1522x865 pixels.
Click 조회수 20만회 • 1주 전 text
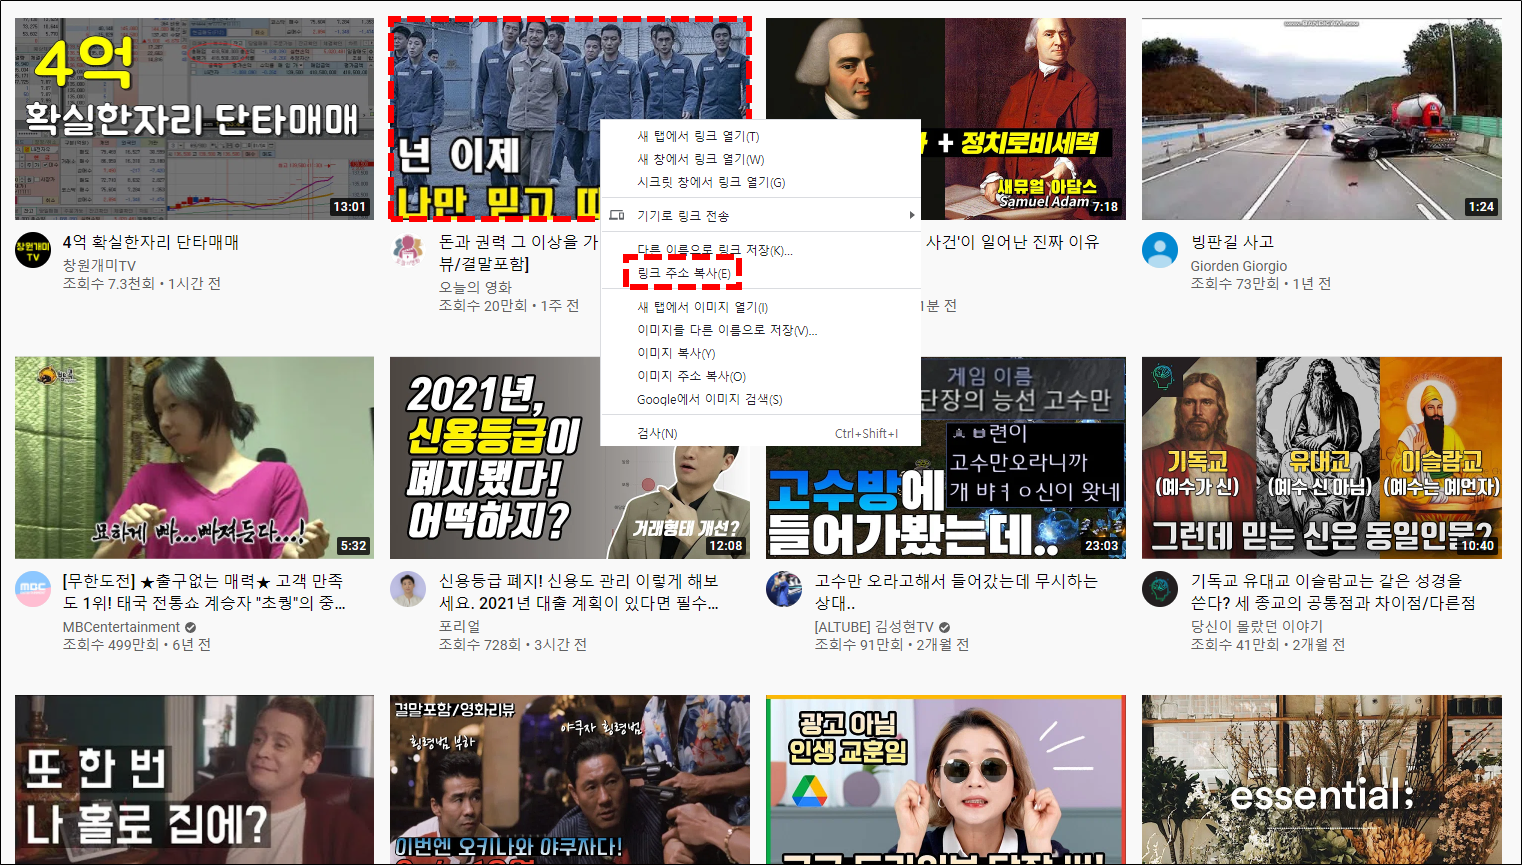point(509,306)
